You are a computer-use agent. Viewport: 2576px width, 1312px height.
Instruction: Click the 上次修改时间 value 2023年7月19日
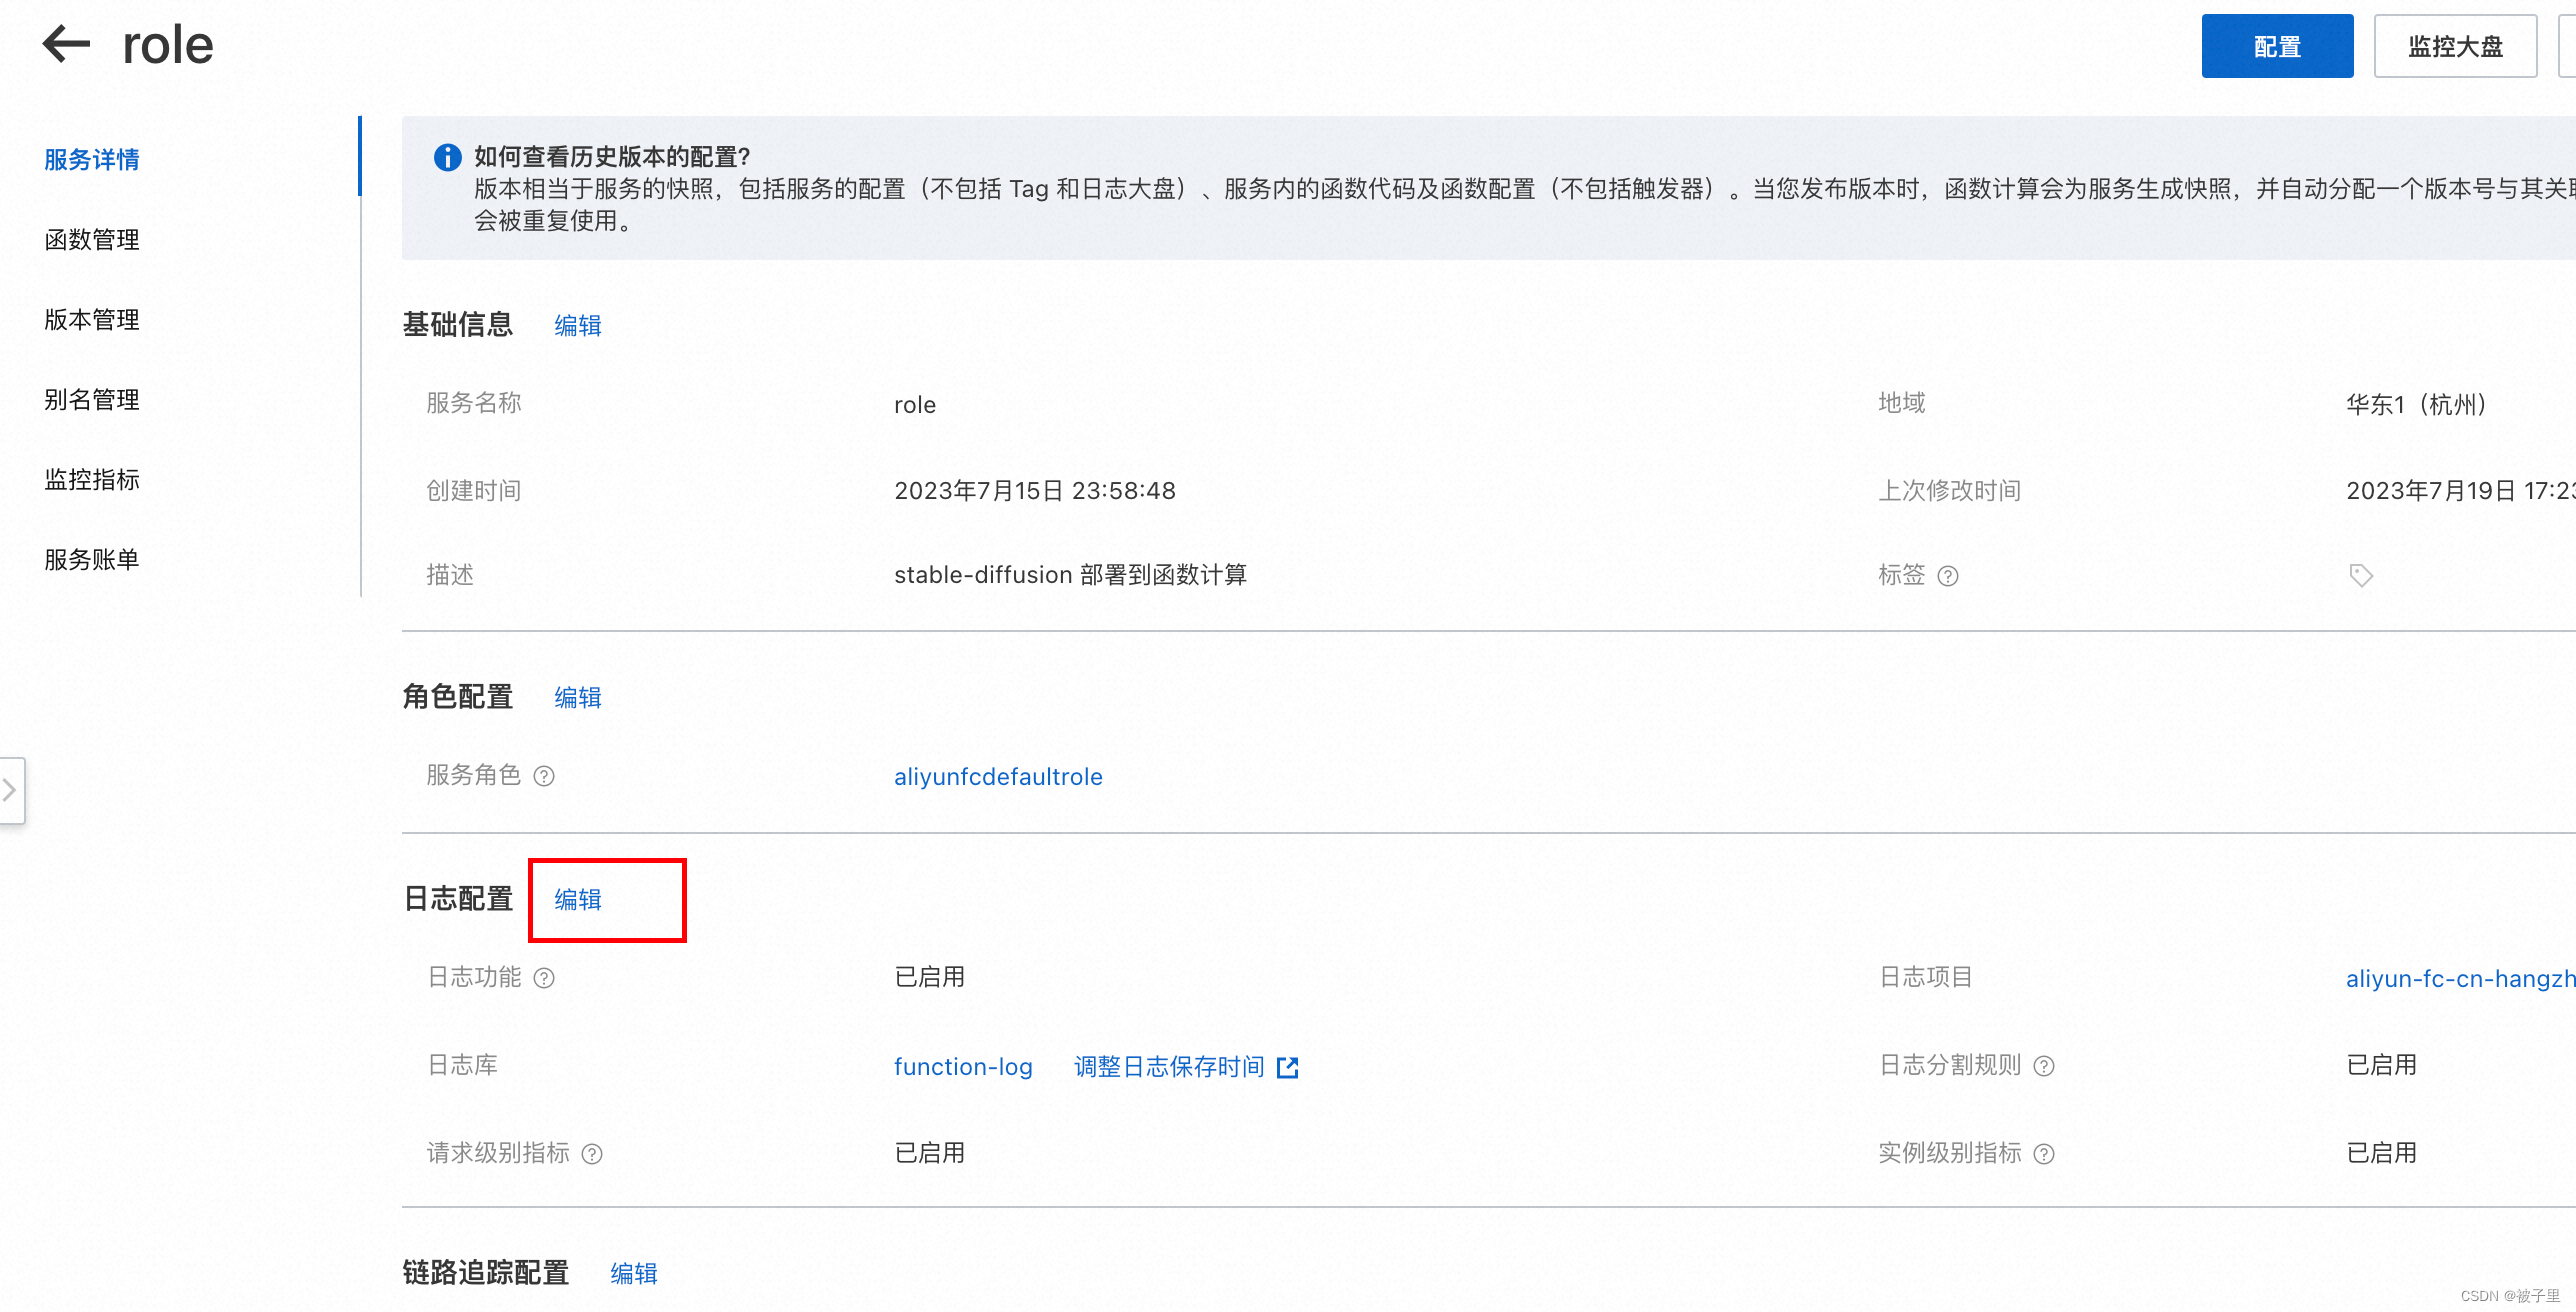coord(2461,491)
